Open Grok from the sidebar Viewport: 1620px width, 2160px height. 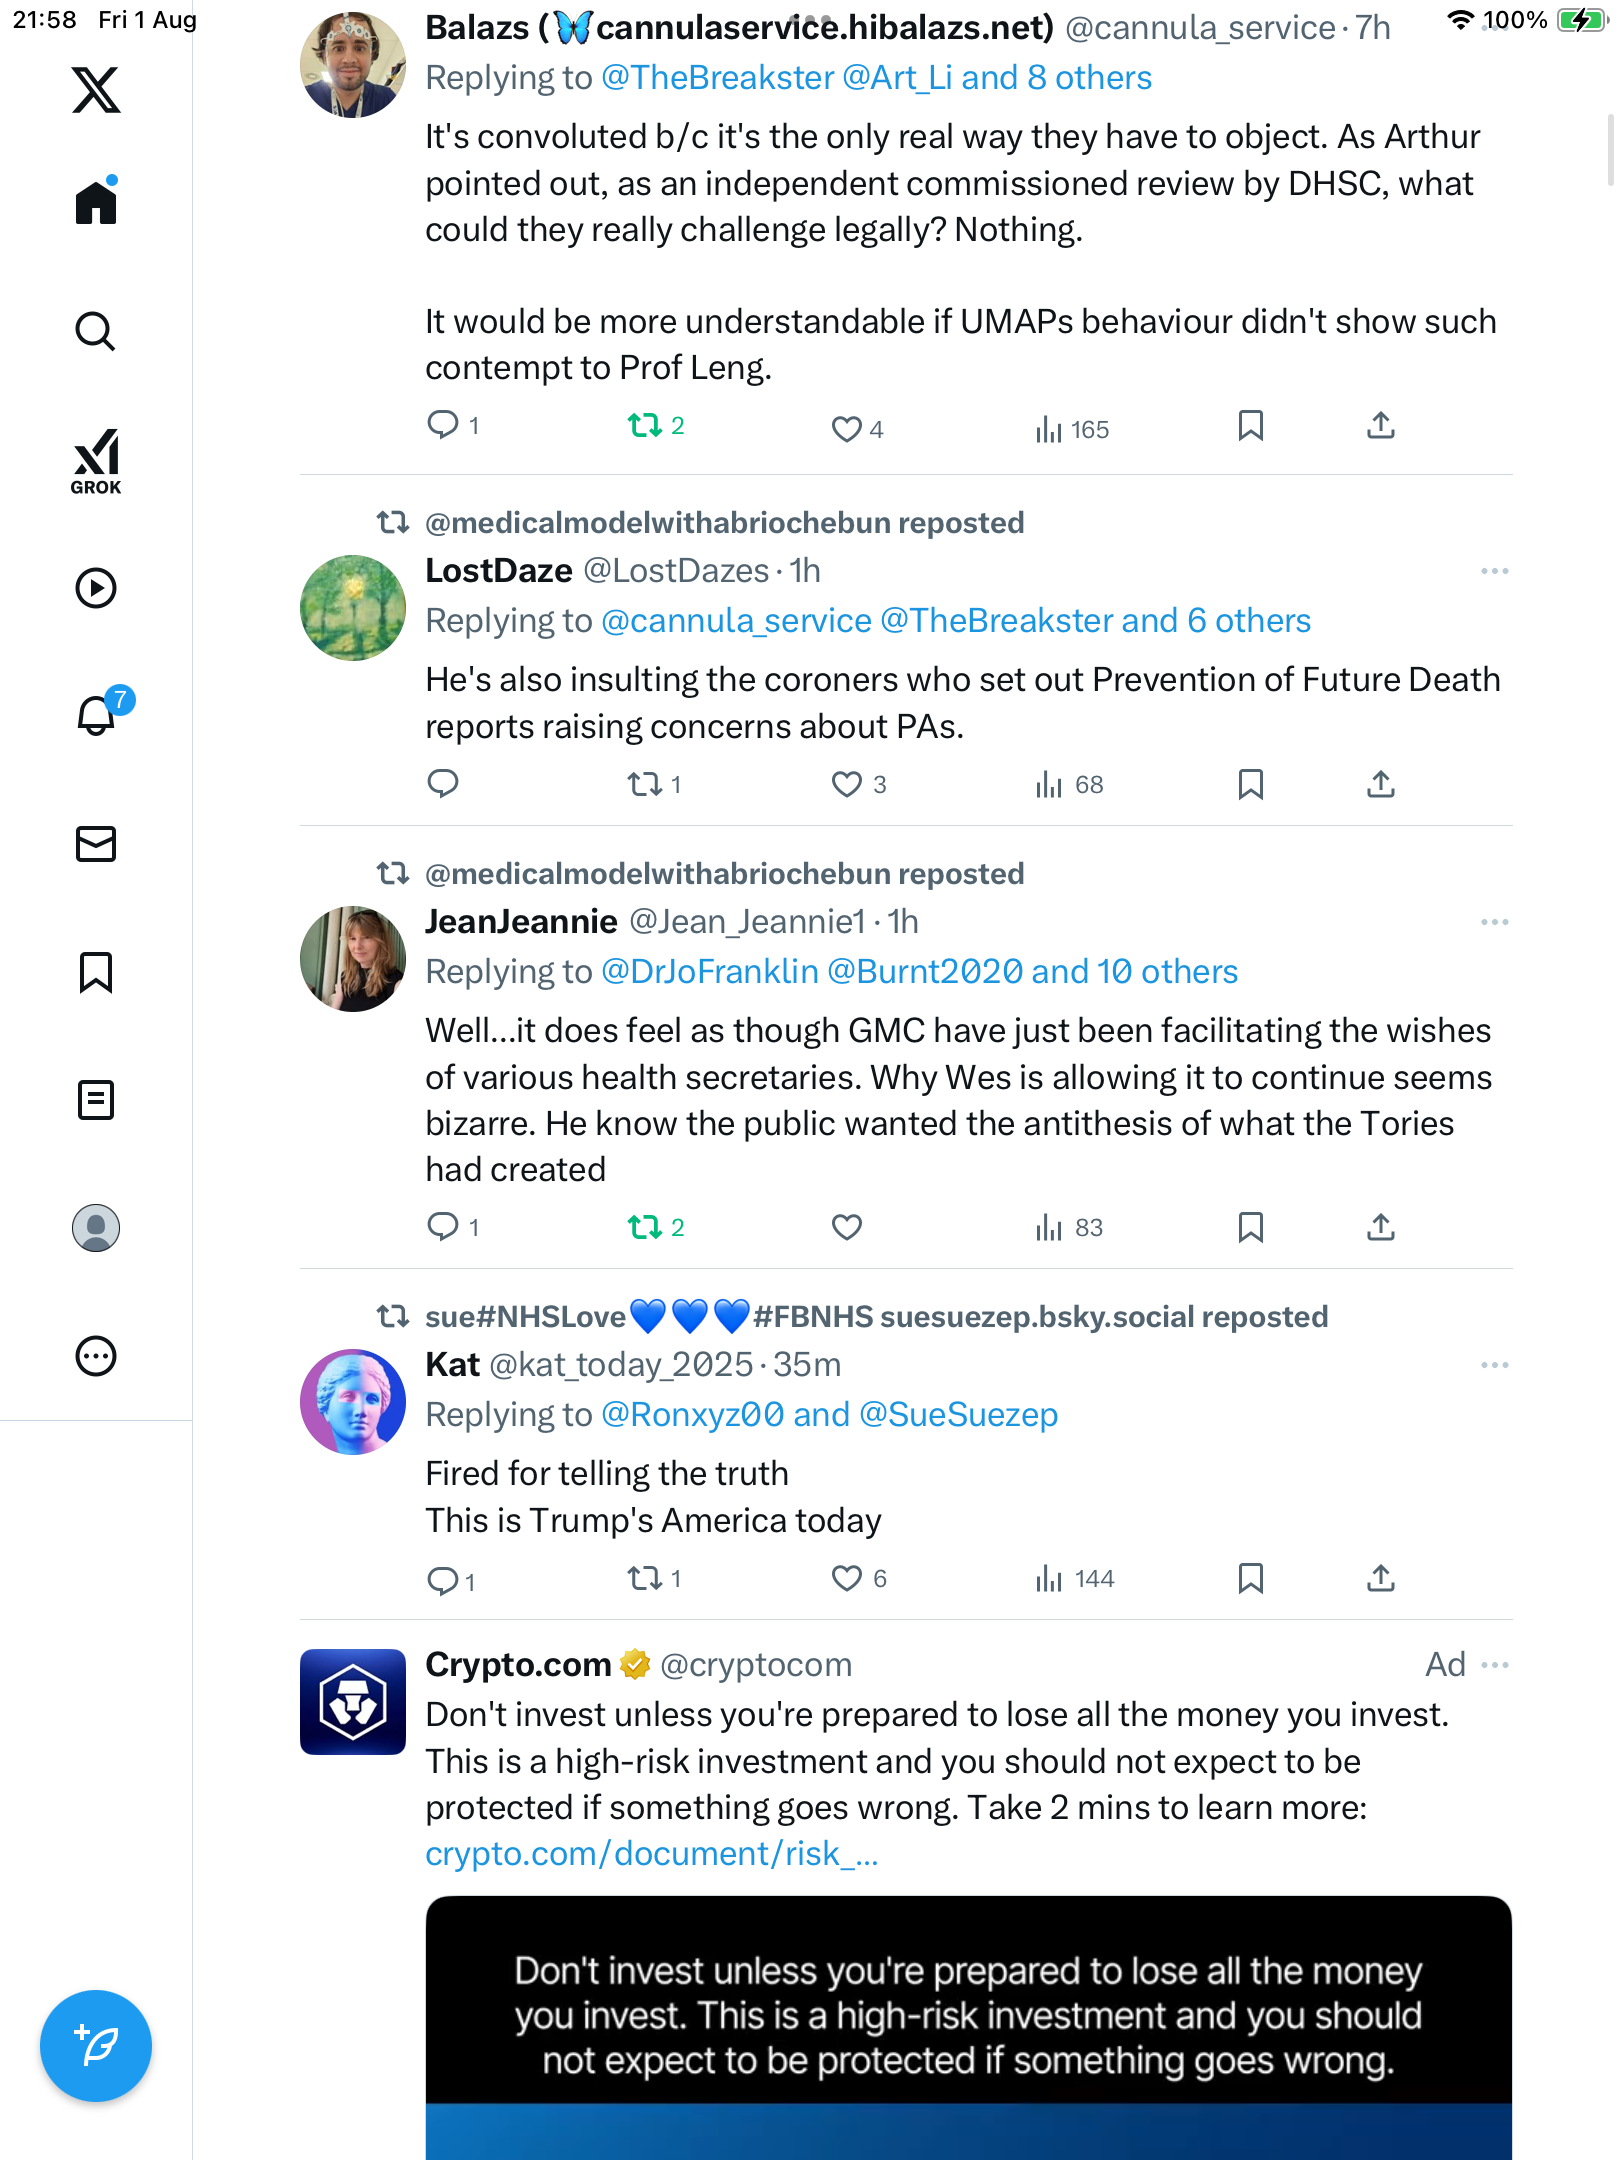(x=96, y=461)
